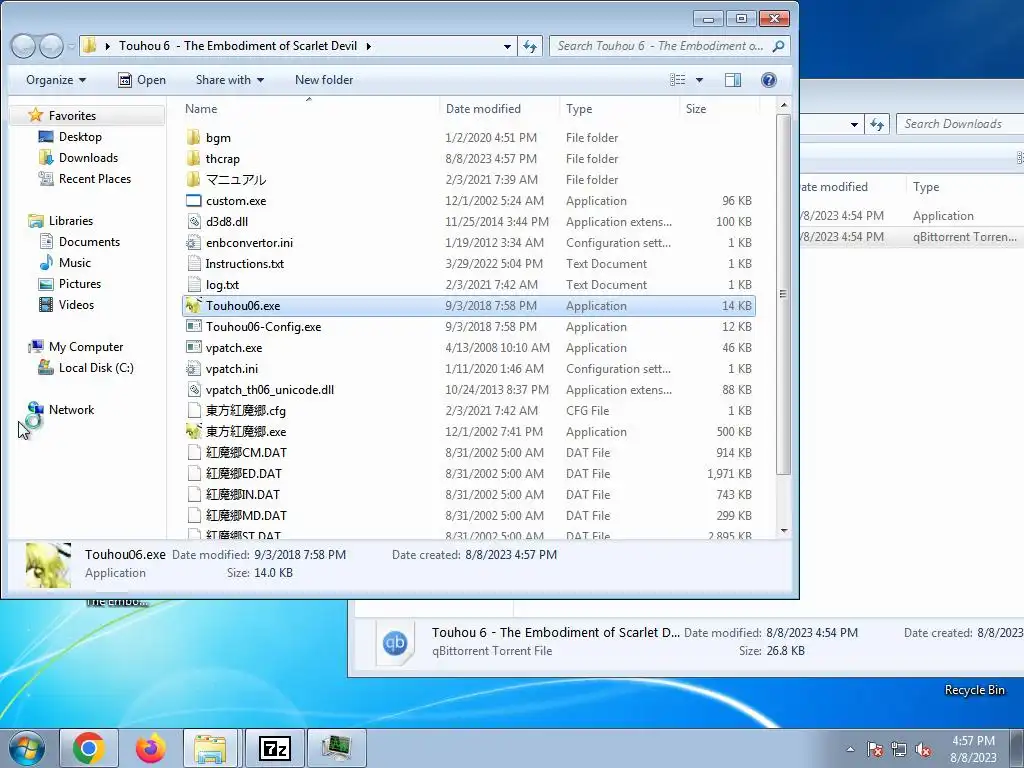This screenshot has height=768, width=1024.
Task: Sort by the Type column header
Action: (579, 109)
